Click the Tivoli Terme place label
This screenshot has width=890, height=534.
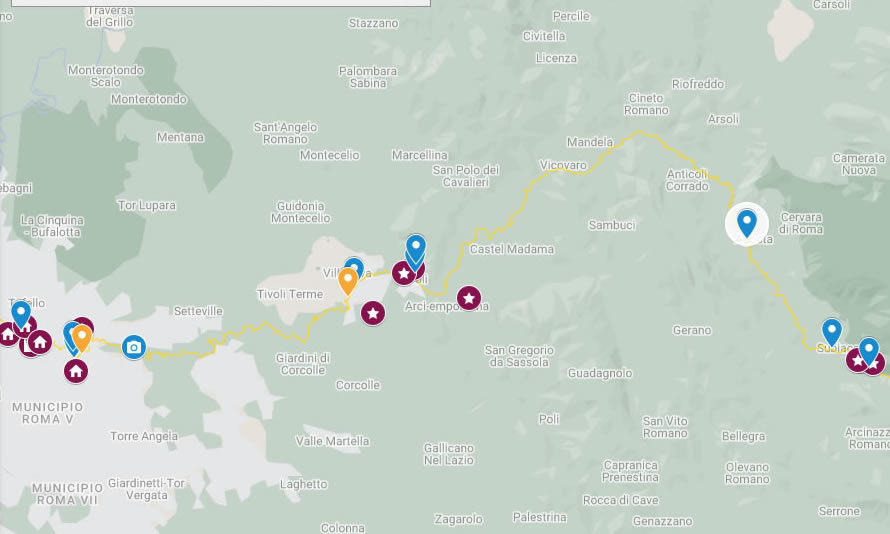coord(289,294)
